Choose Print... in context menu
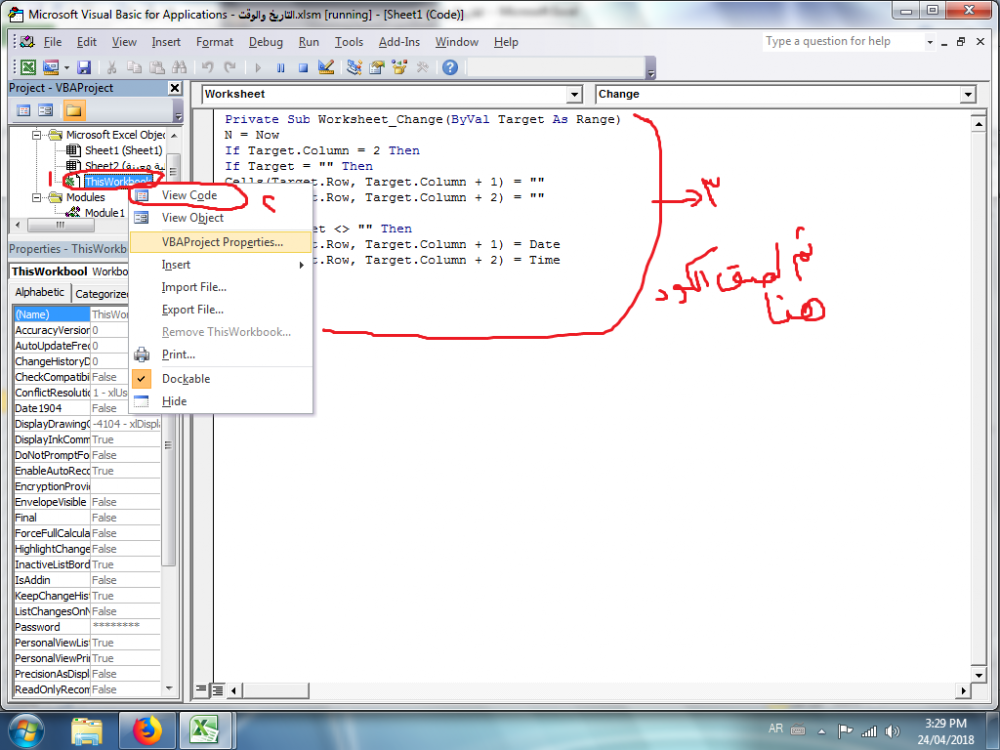This screenshot has width=1000, height=750. [x=221, y=355]
